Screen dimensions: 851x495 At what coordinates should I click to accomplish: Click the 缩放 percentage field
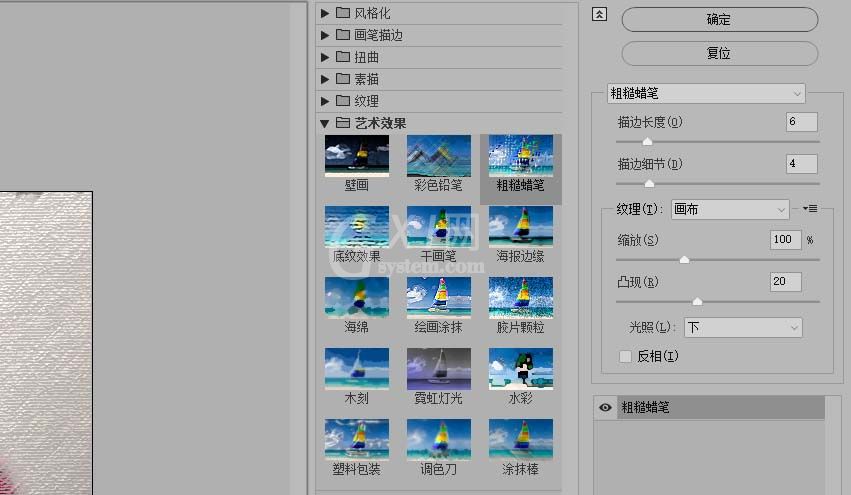click(785, 239)
